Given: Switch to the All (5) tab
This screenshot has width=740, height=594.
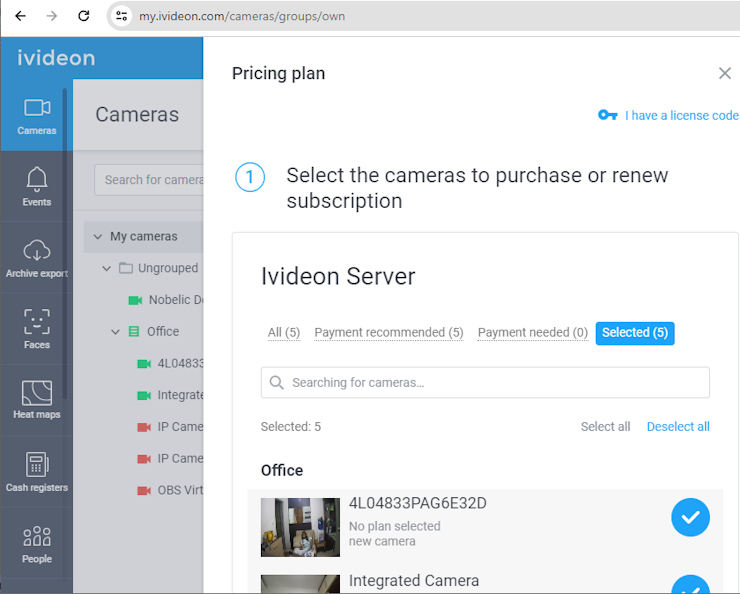Looking at the screenshot, I should coord(284,333).
